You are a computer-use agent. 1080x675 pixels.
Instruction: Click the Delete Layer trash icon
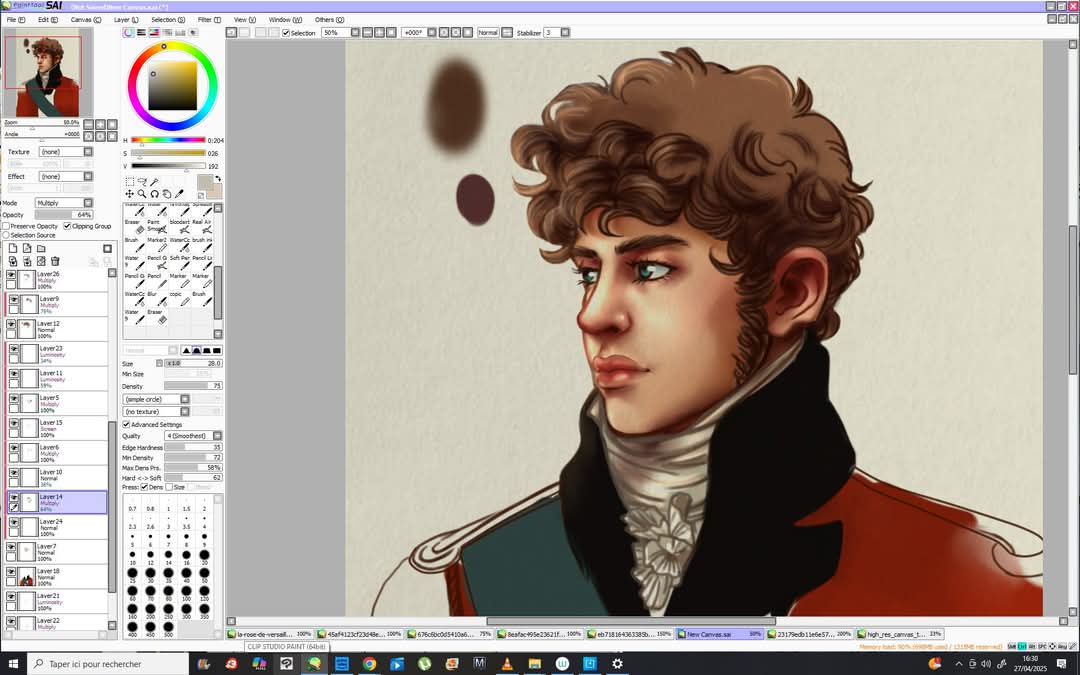pyautogui.click(x=54, y=261)
